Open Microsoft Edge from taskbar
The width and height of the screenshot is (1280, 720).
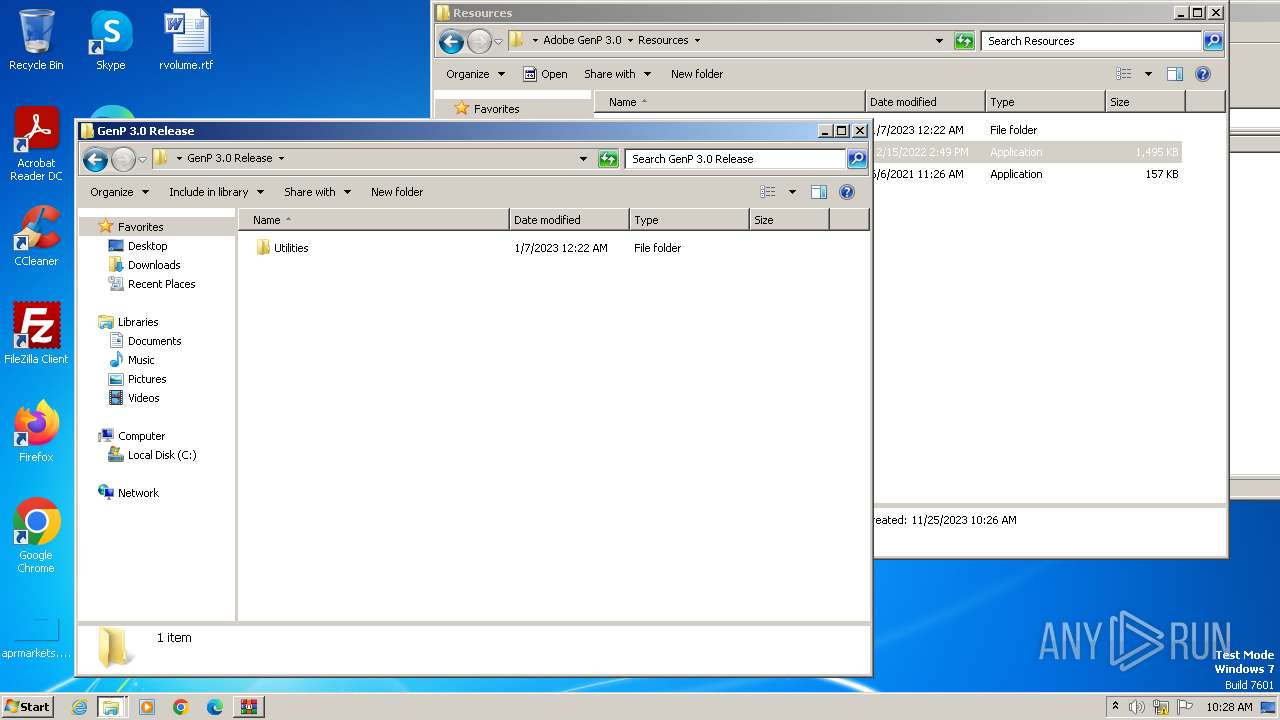[214, 707]
